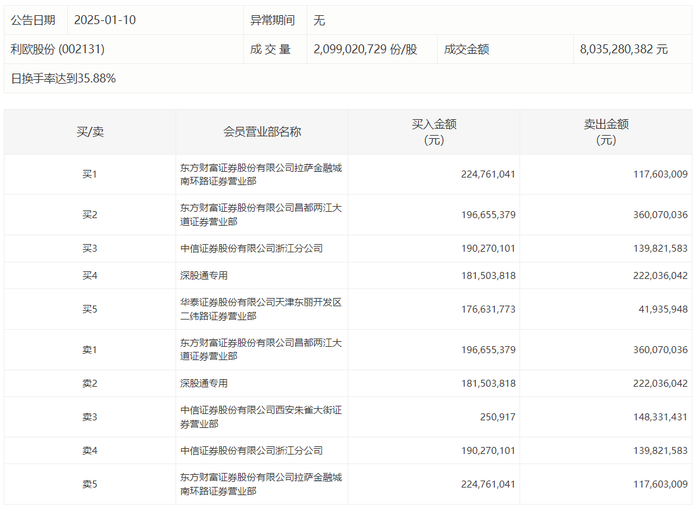This screenshot has height=511, width=700.
Task: Select buy amount 176,631,773
Action: coord(488,309)
